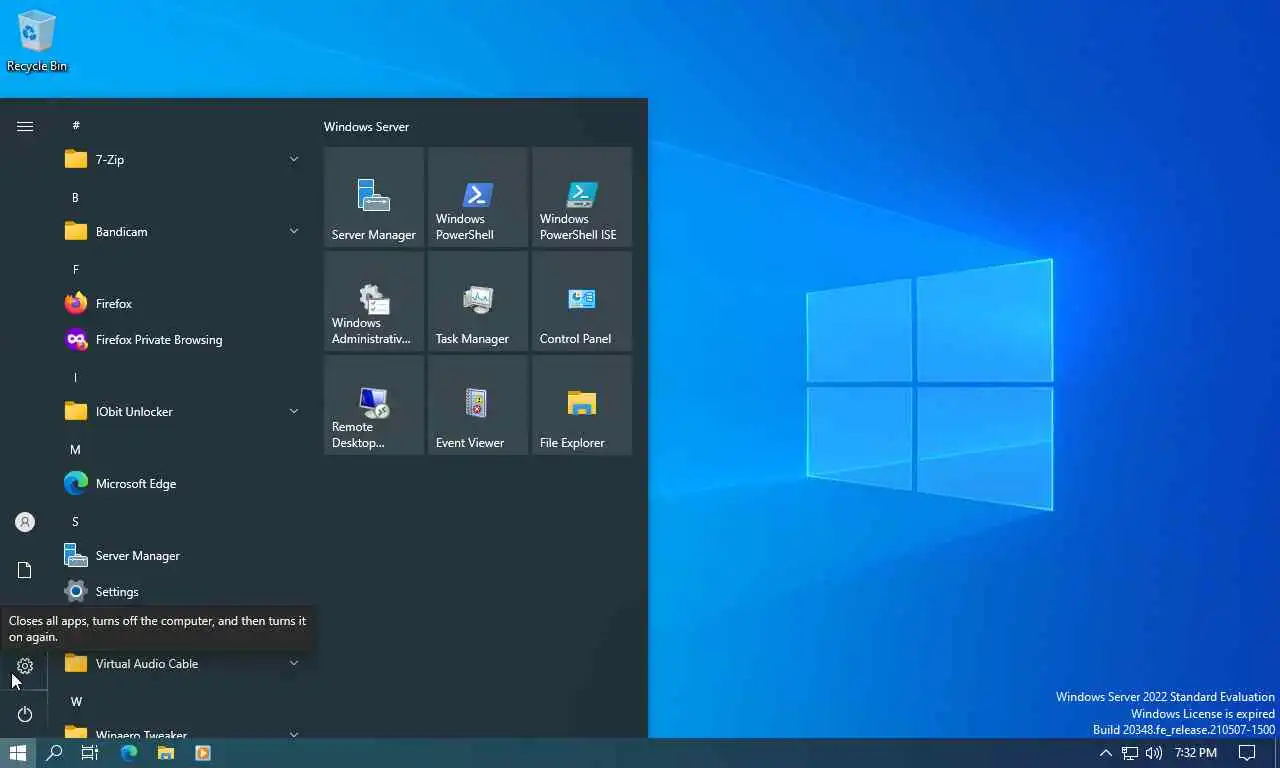
Task: Open Task View on the taskbar
Action: click(90, 753)
